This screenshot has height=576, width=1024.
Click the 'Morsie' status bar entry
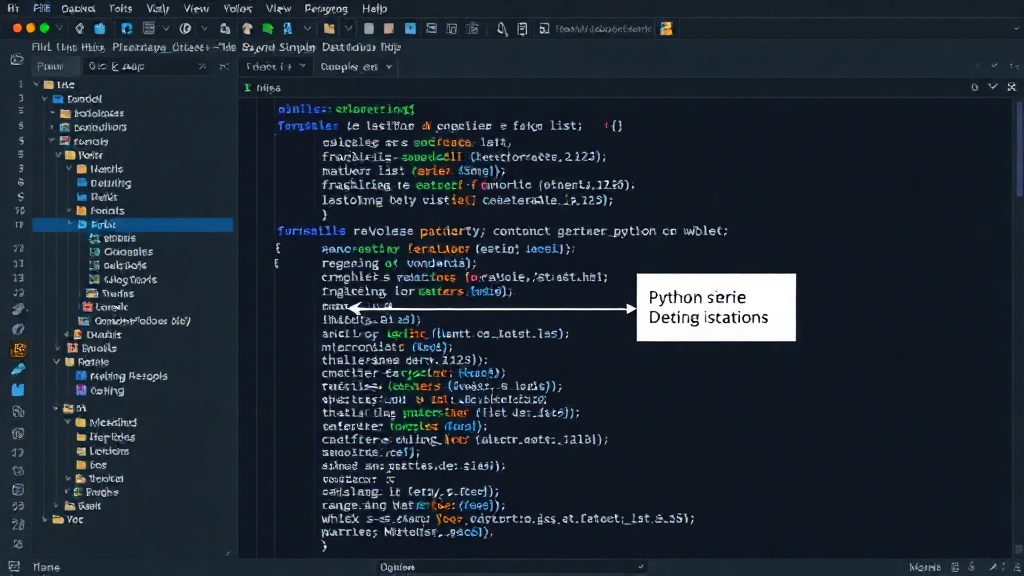(925, 567)
